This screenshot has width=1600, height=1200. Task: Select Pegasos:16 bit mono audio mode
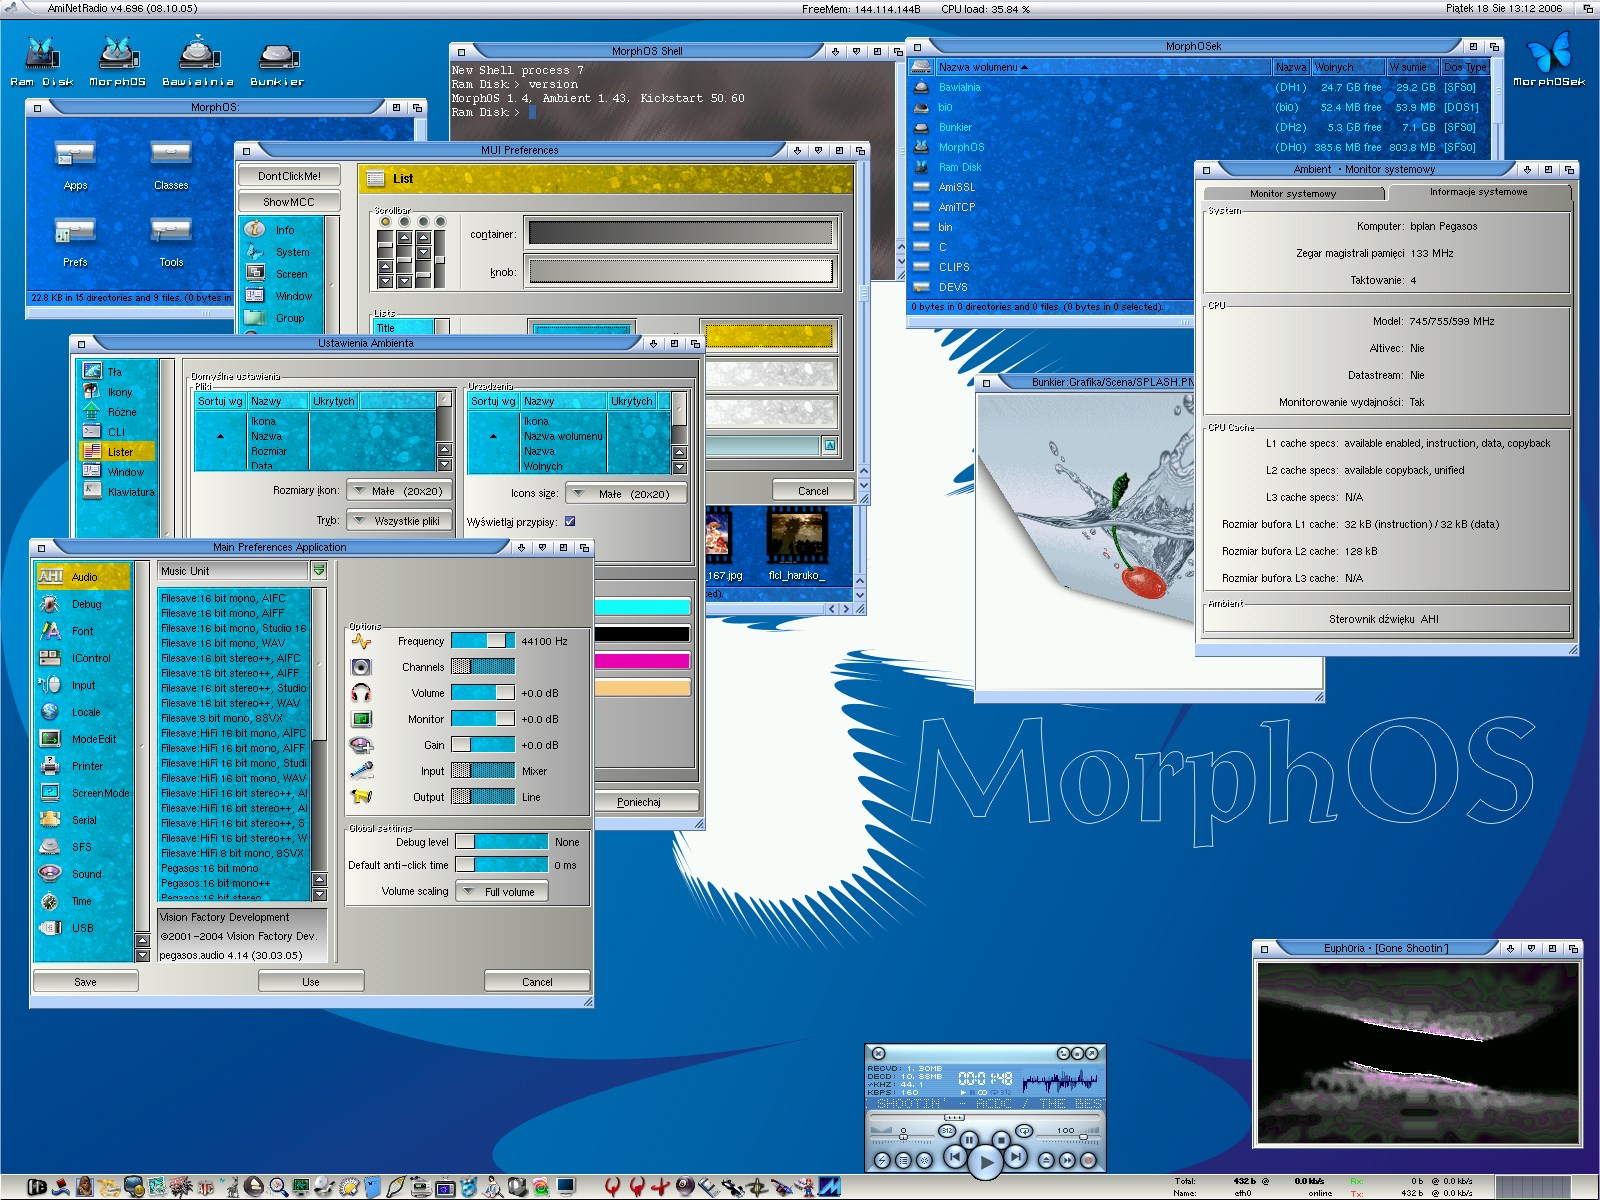tap(235, 868)
